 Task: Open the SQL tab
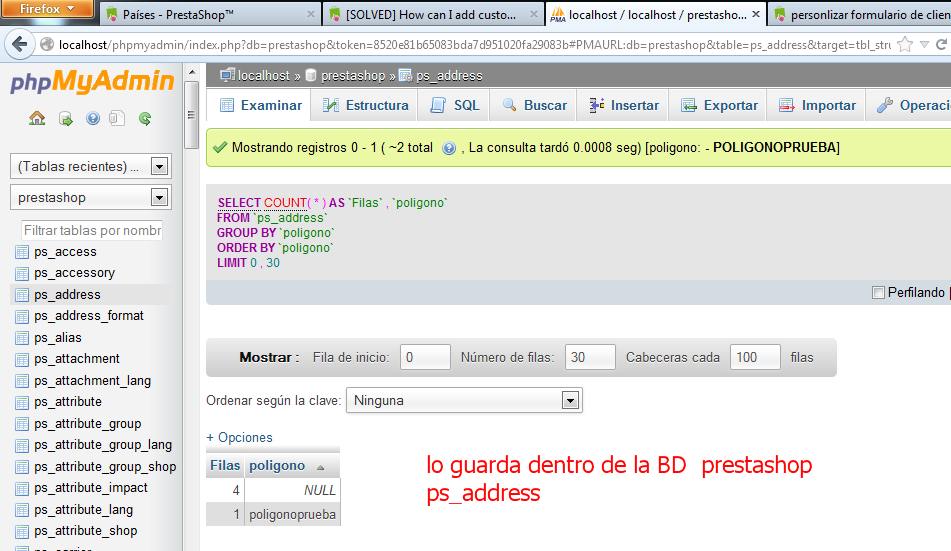pos(455,106)
